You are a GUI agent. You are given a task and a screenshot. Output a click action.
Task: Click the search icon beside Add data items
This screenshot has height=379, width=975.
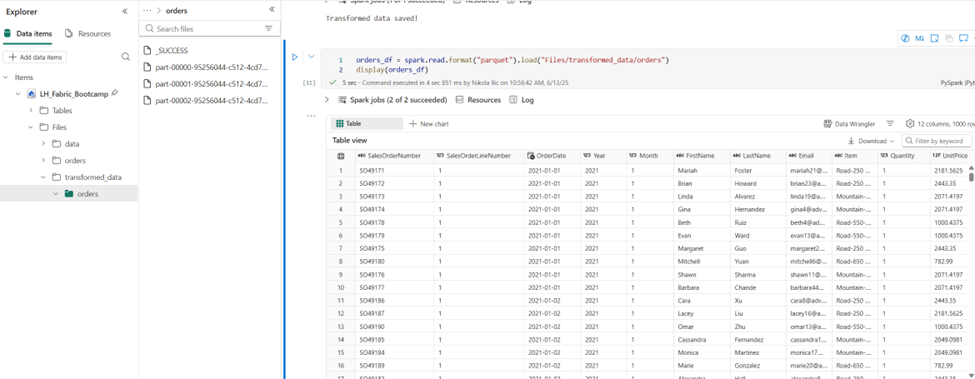point(125,57)
